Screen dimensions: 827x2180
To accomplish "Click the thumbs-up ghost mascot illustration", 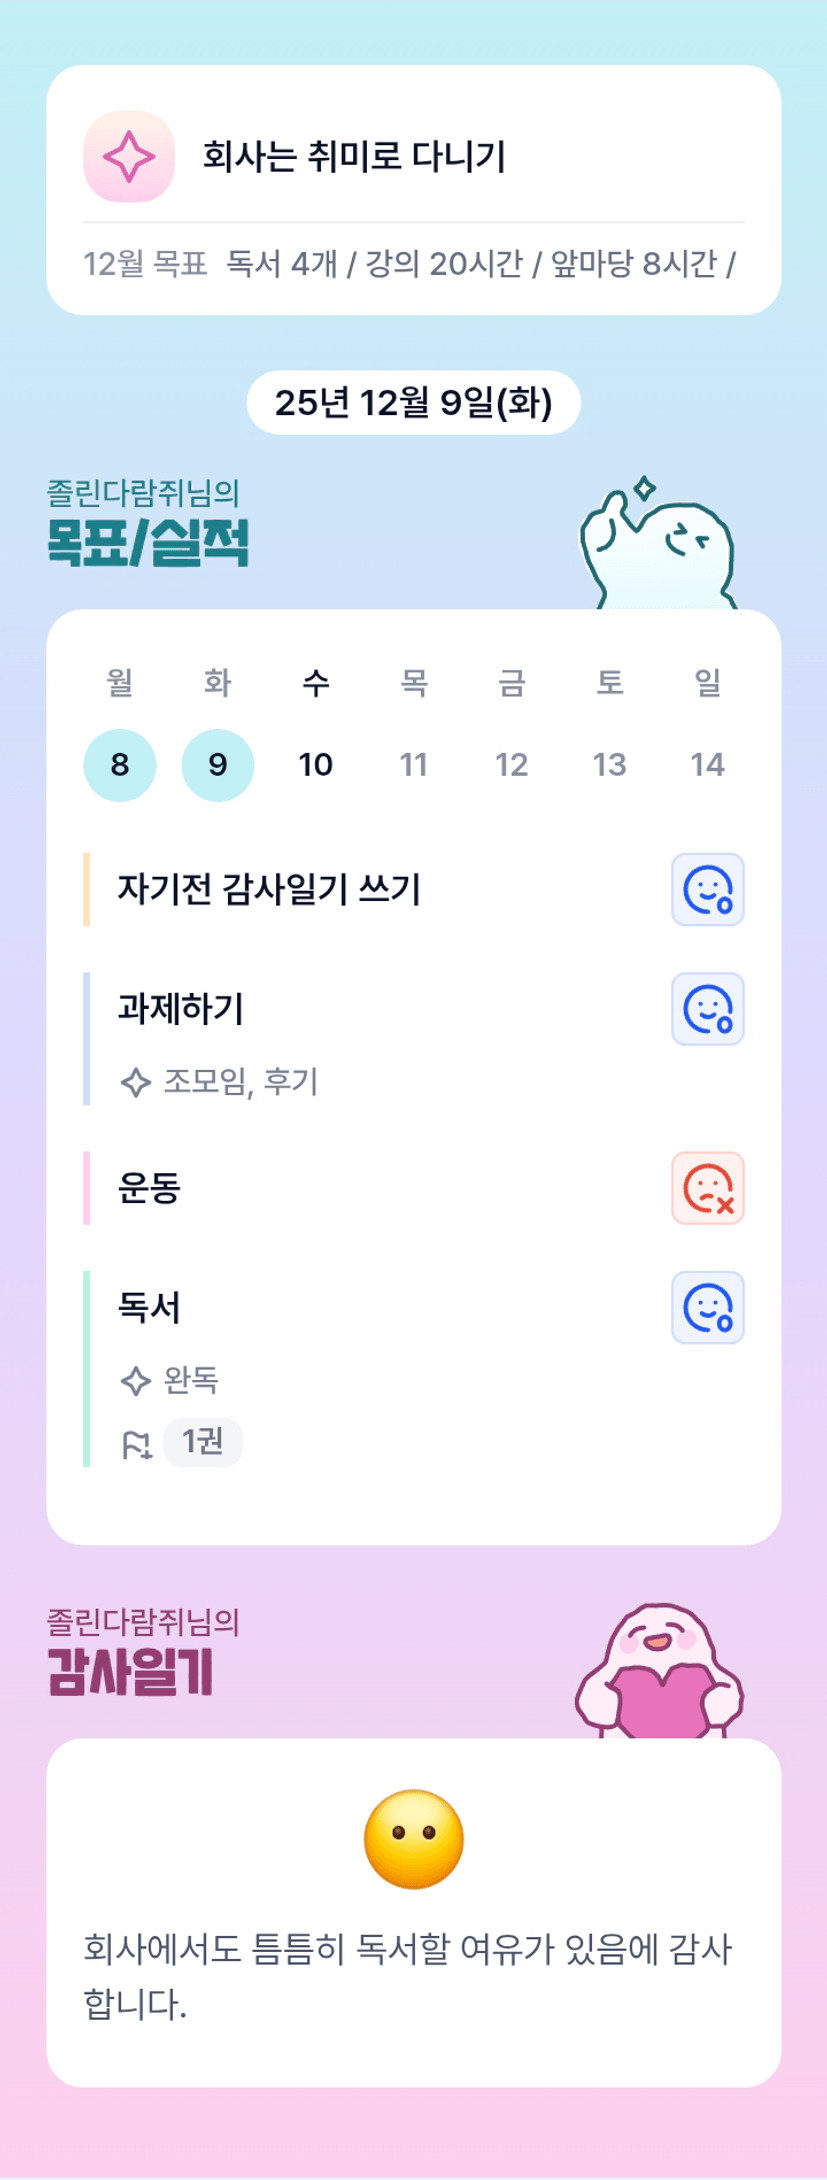I will pos(660,545).
